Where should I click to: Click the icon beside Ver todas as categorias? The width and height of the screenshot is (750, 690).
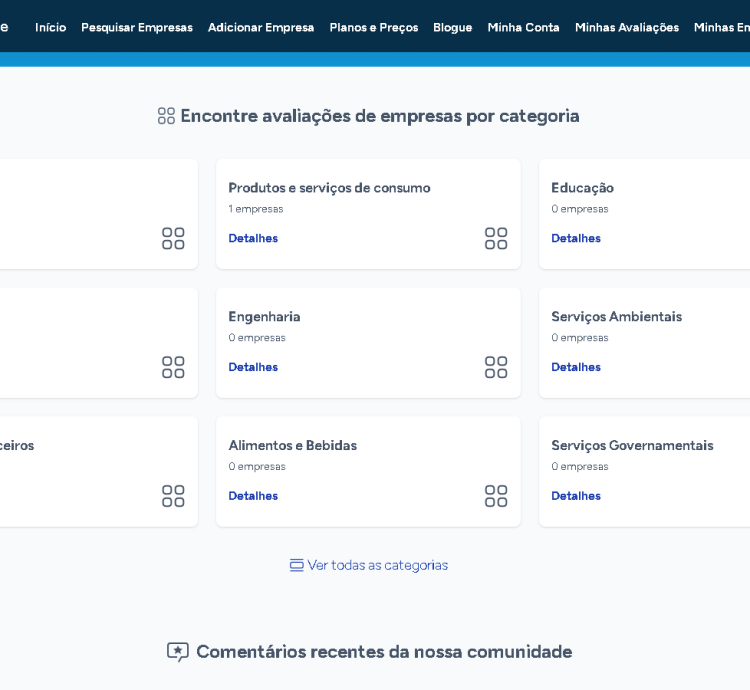point(296,565)
